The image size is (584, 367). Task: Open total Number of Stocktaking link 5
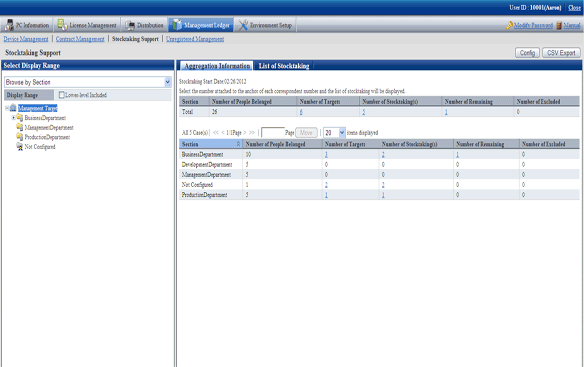click(x=364, y=112)
